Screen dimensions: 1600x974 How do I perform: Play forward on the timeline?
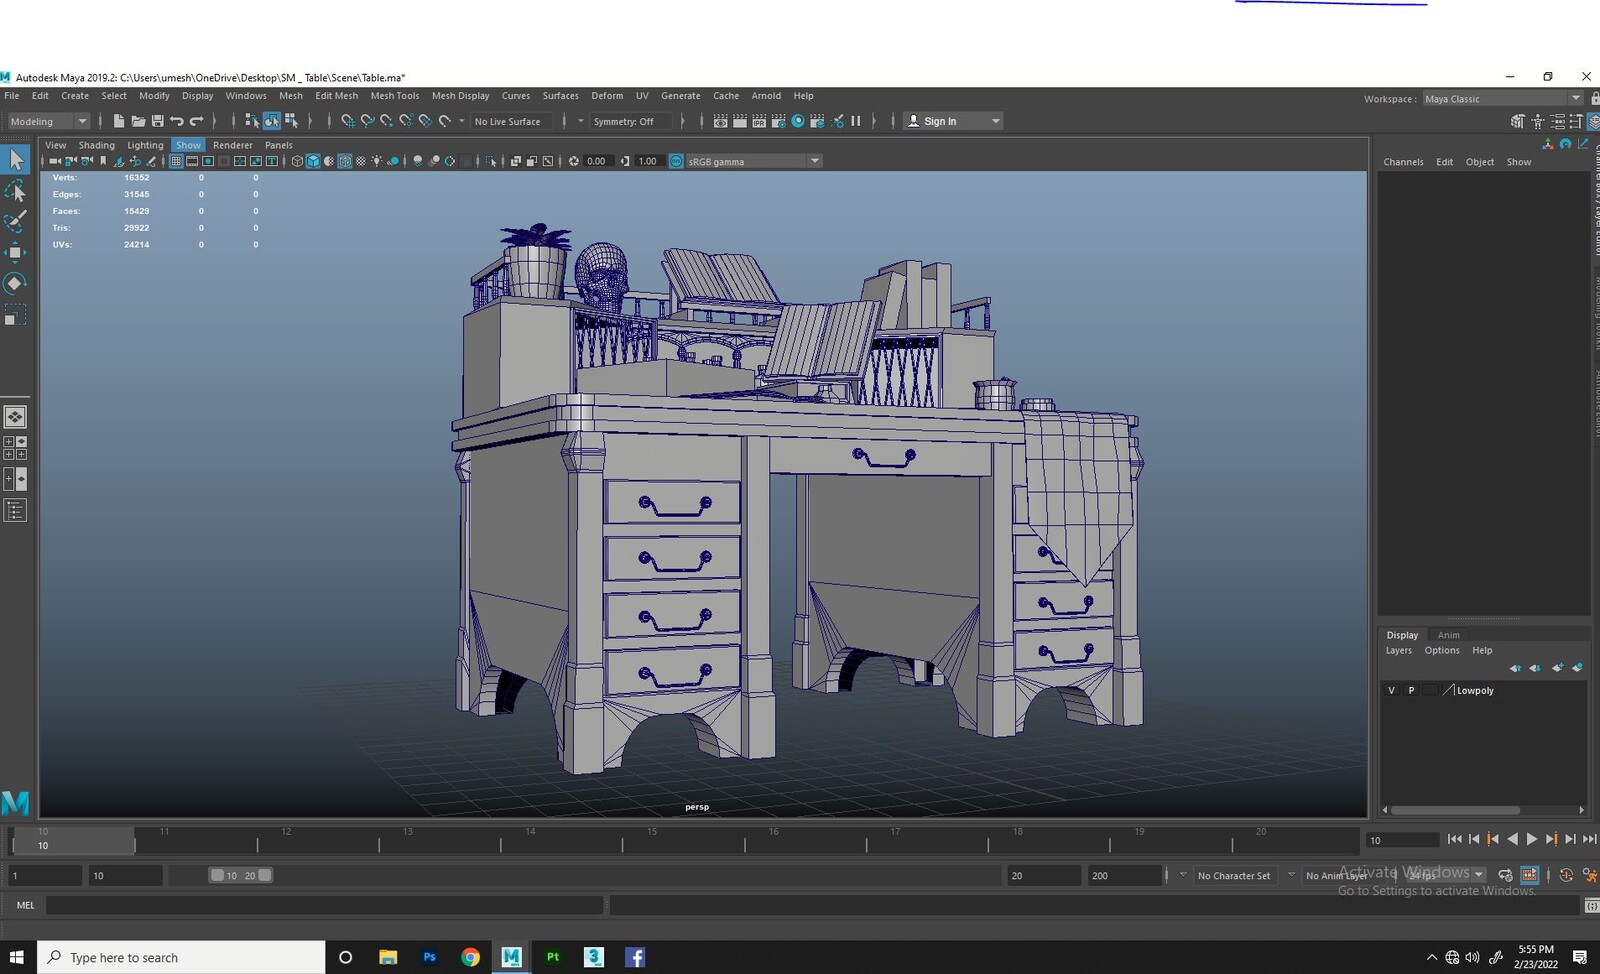click(1532, 839)
